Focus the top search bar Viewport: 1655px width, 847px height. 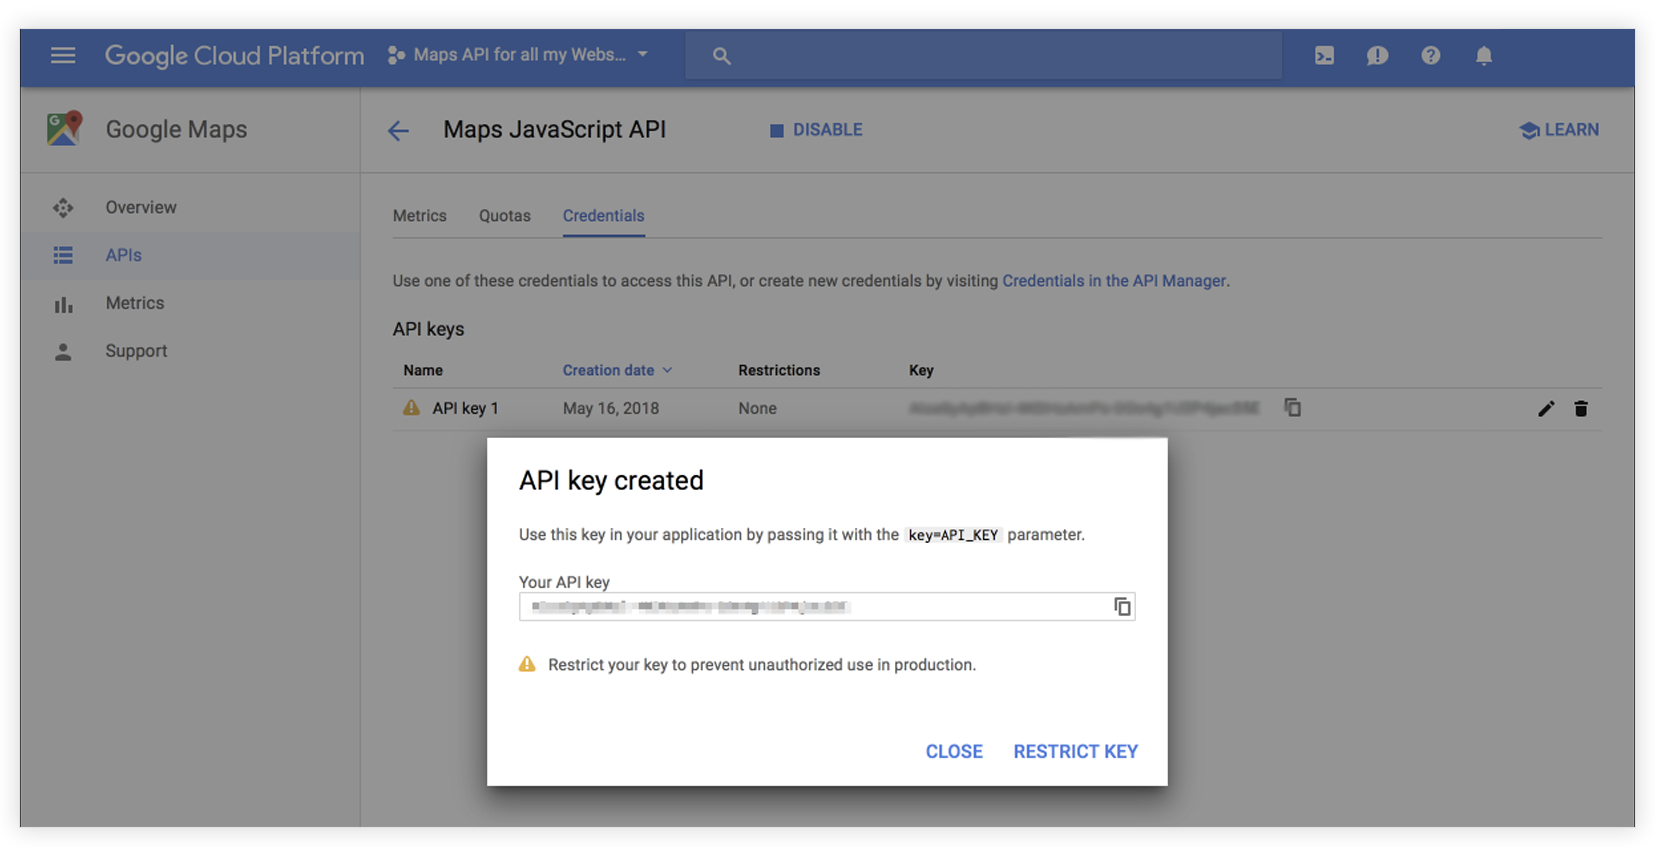(x=983, y=55)
